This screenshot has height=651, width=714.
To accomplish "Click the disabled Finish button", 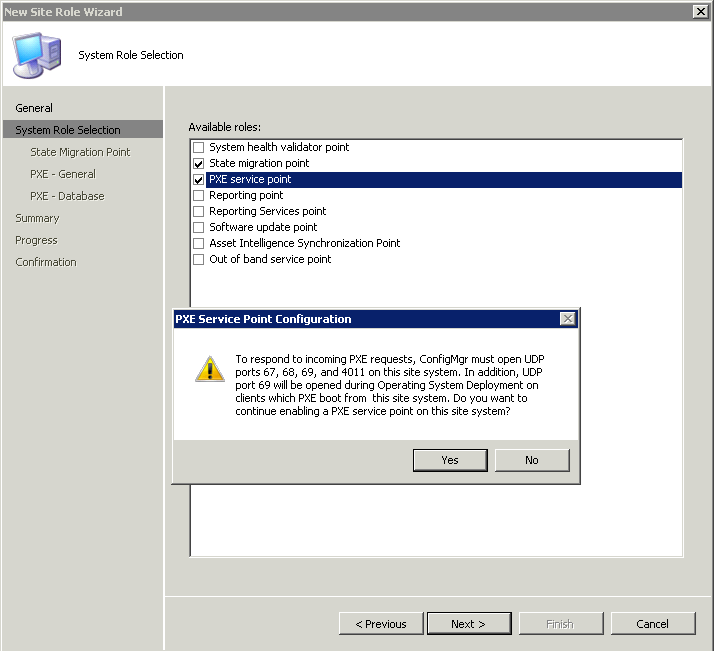I will click(x=561, y=624).
